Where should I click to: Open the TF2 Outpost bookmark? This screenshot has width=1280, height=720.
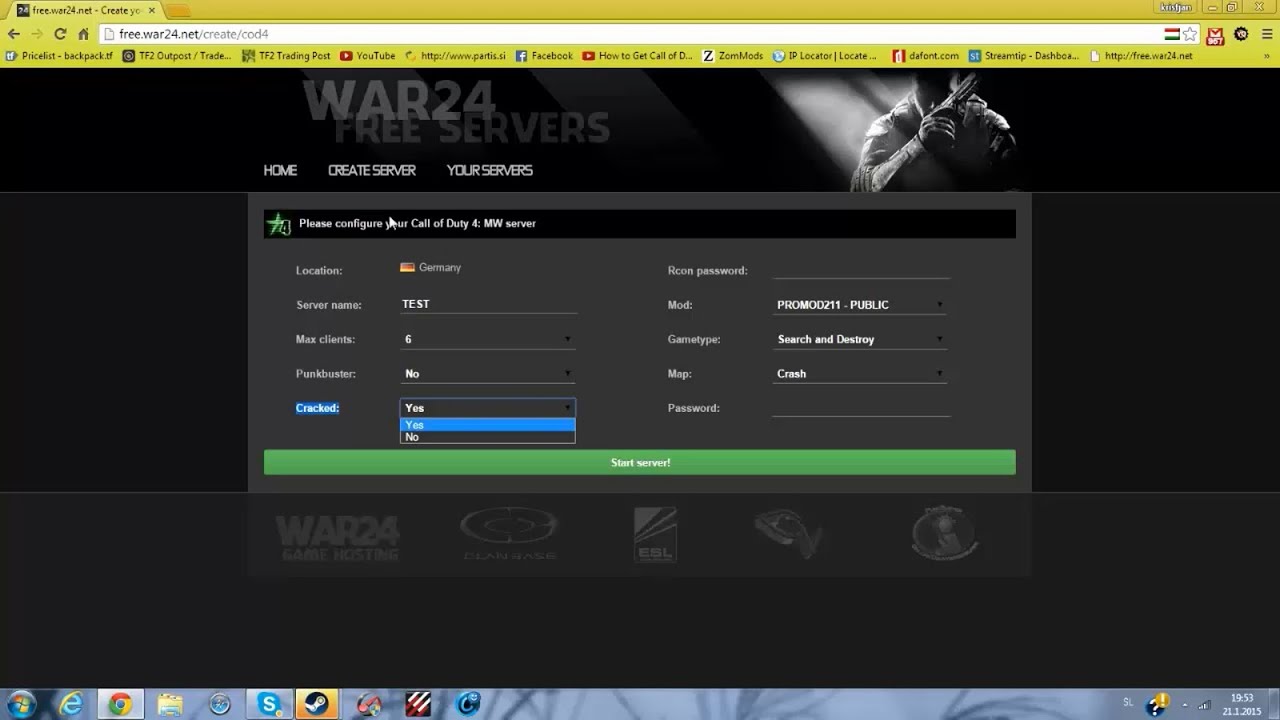177,56
